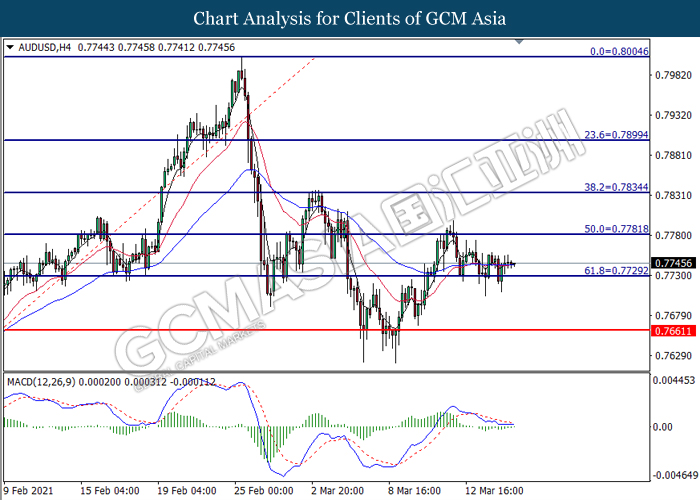The width and height of the screenshot is (700, 500).
Task: Click the 0.76790 price axis label
Action: pyautogui.click(x=673, y=316)
